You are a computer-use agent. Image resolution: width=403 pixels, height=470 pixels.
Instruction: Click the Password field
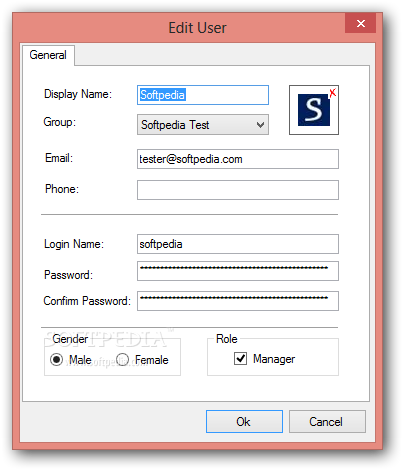point(238,271)
